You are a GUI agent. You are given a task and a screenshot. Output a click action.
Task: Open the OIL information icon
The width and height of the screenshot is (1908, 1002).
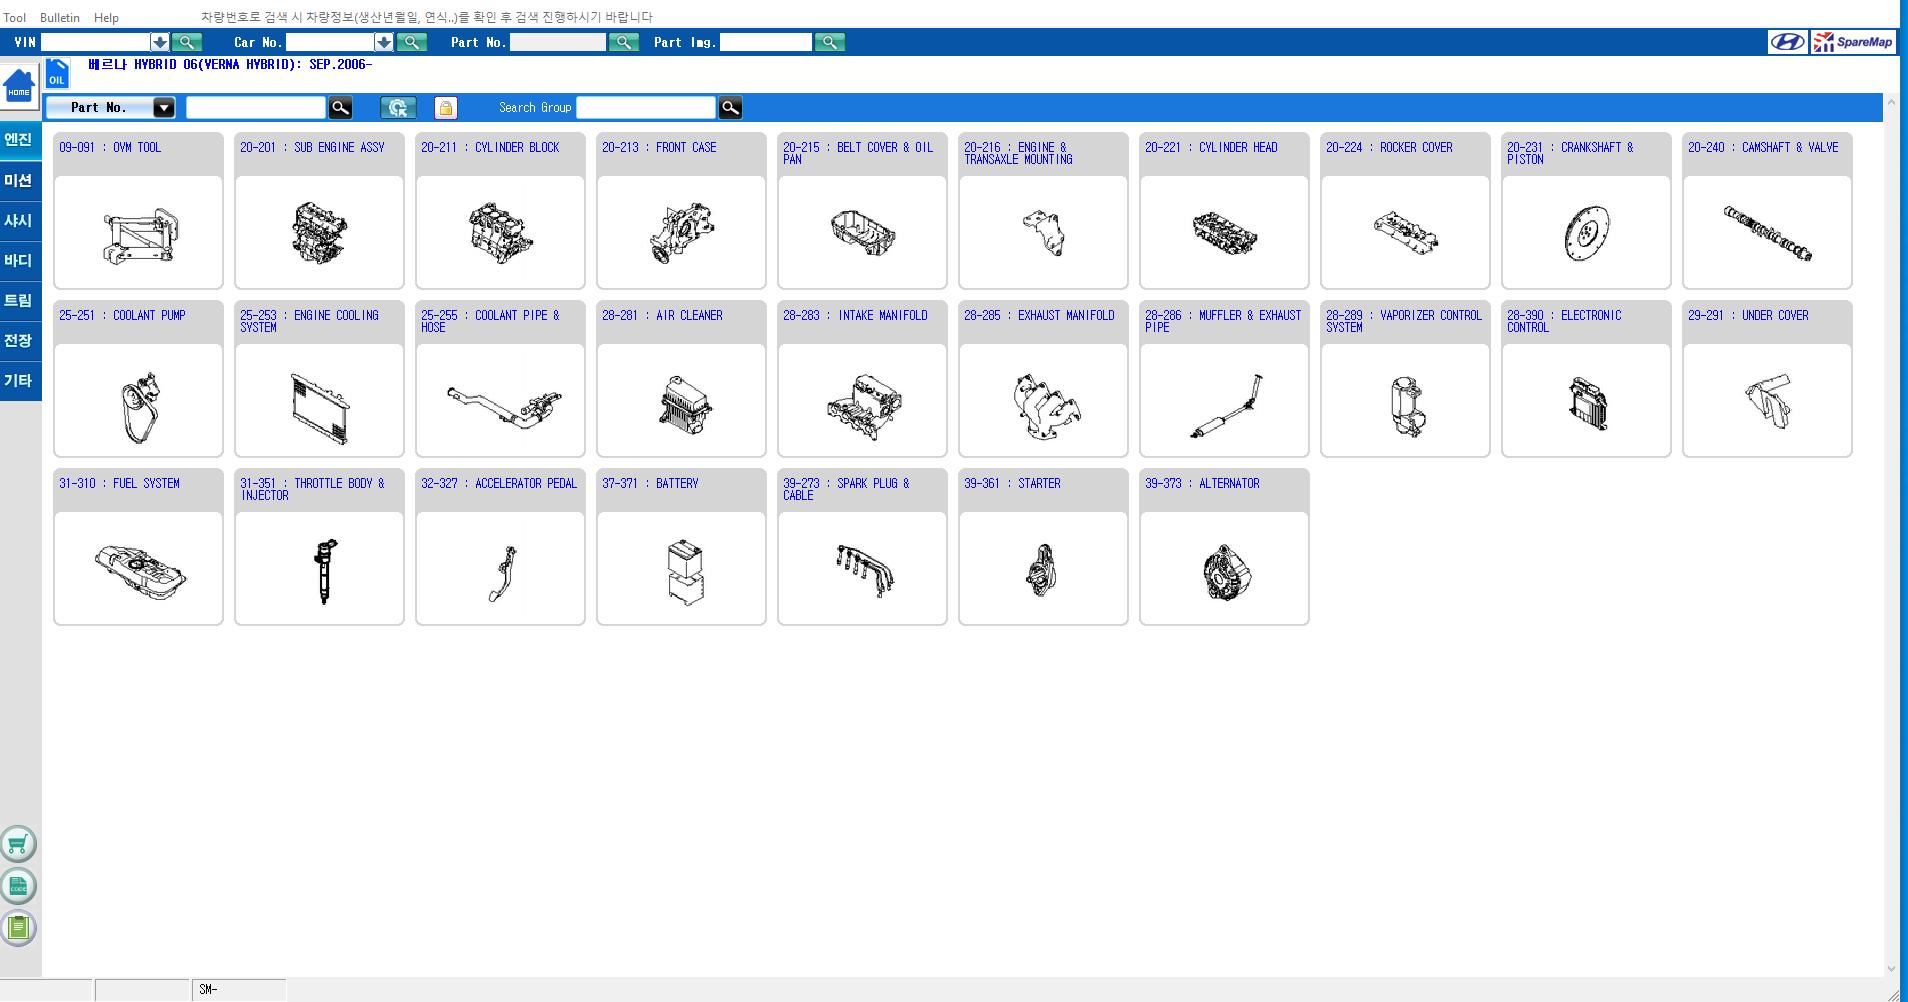[x=57, y=74]
